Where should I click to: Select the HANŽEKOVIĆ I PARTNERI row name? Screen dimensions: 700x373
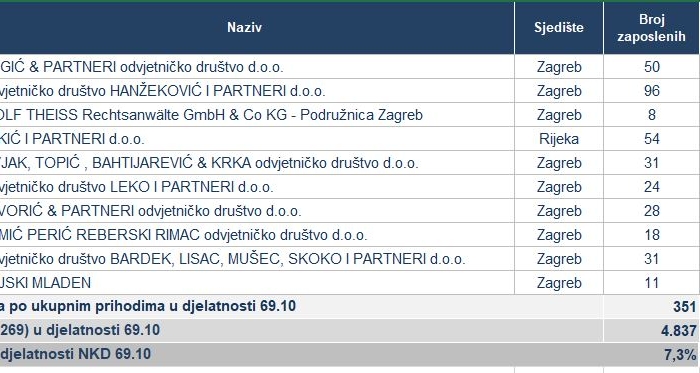[x=162, y=91]
